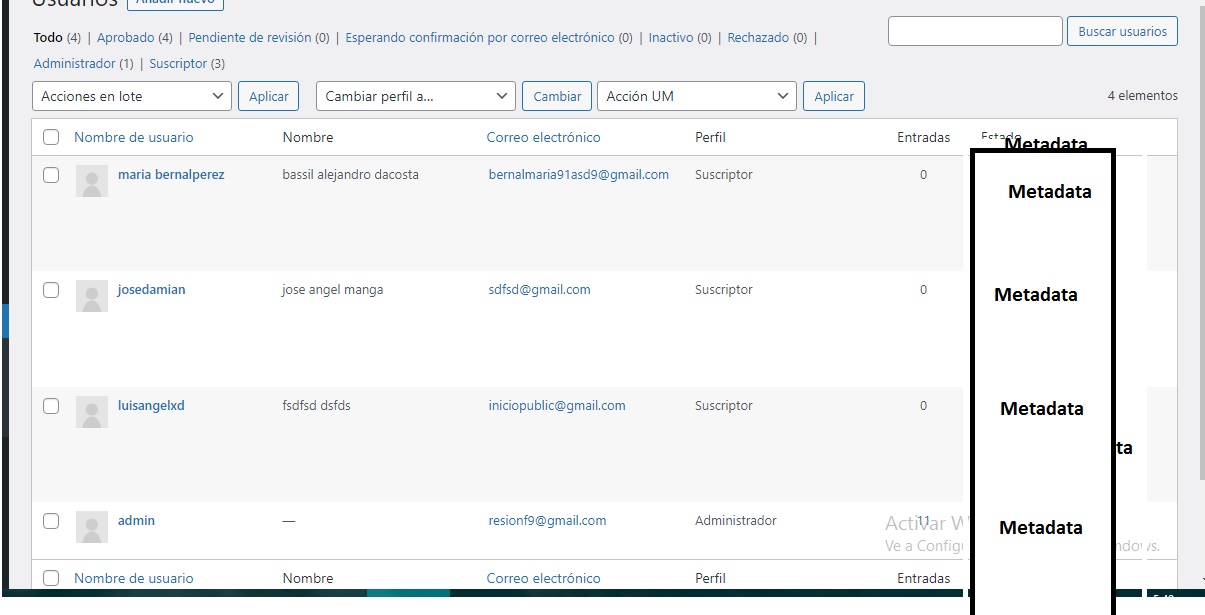
Task: Click the admin avatar image
Action: coord(92,528)
